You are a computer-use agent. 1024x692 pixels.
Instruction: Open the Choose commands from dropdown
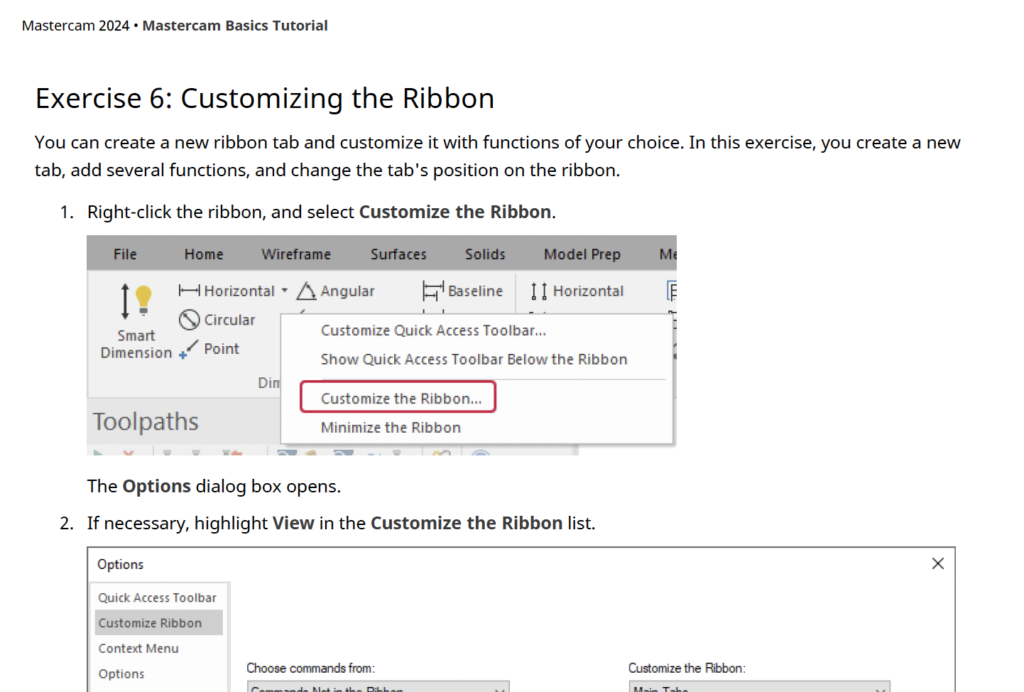click(378, 687)
